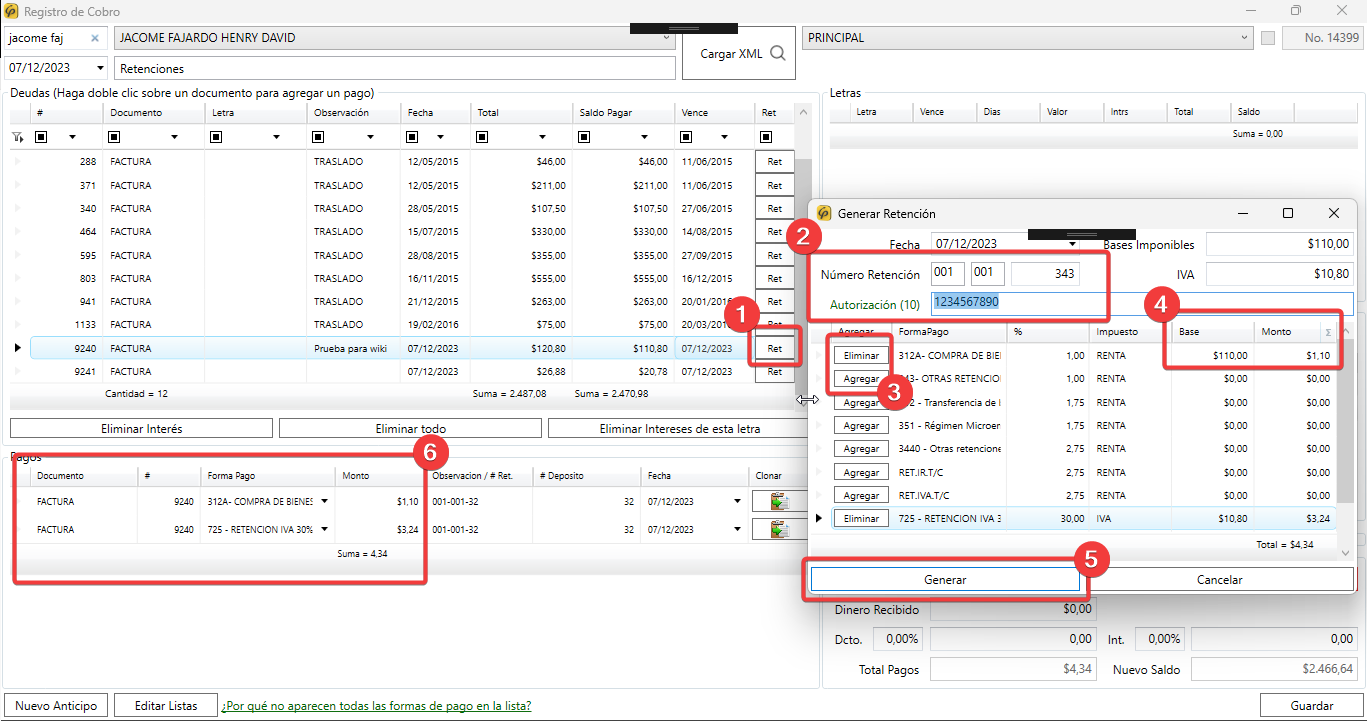Click the sigma summary icon in retention grid
This screenshot has height=721, width=1367.
[x=1328, y=332]
